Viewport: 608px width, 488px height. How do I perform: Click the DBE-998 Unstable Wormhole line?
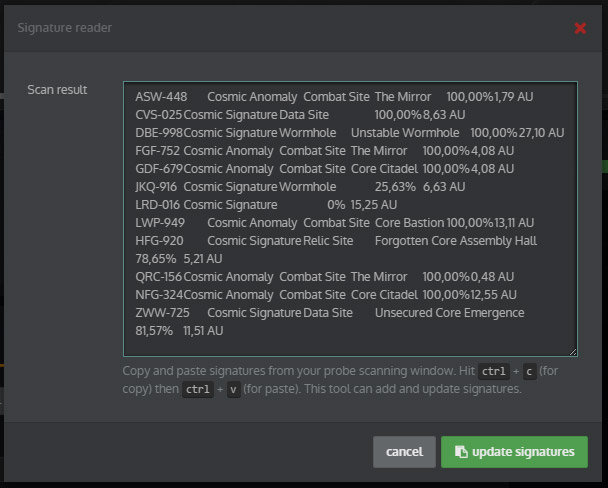[x=349, y=133]
